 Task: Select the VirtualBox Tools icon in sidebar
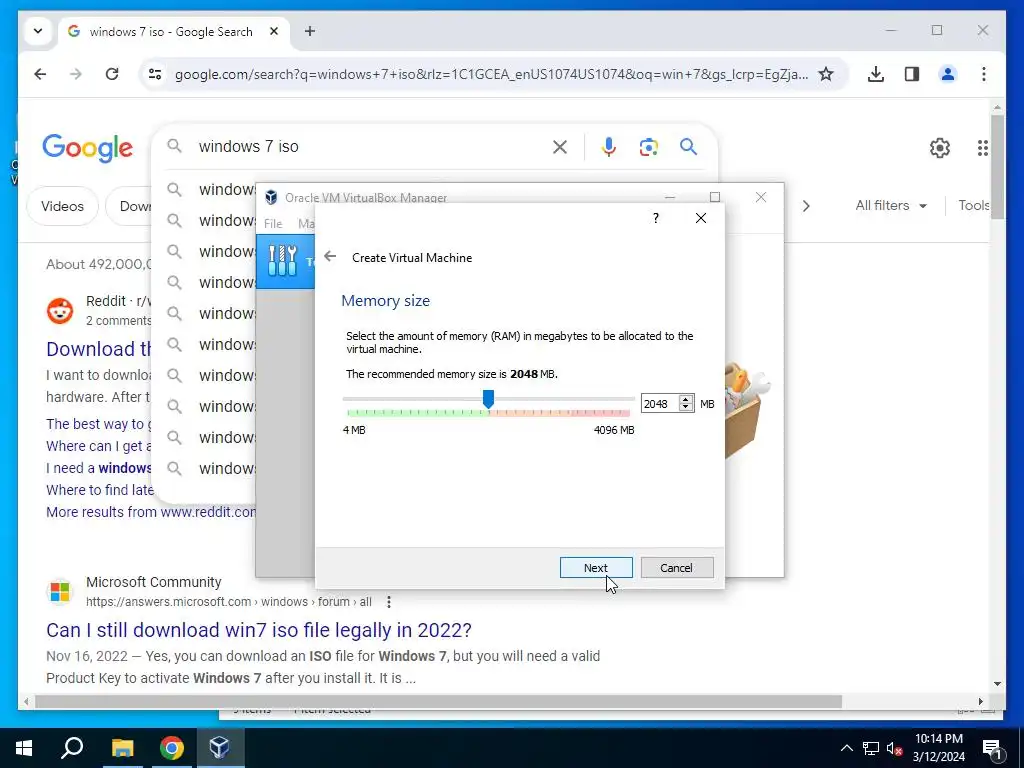click(x=282, y=261)
